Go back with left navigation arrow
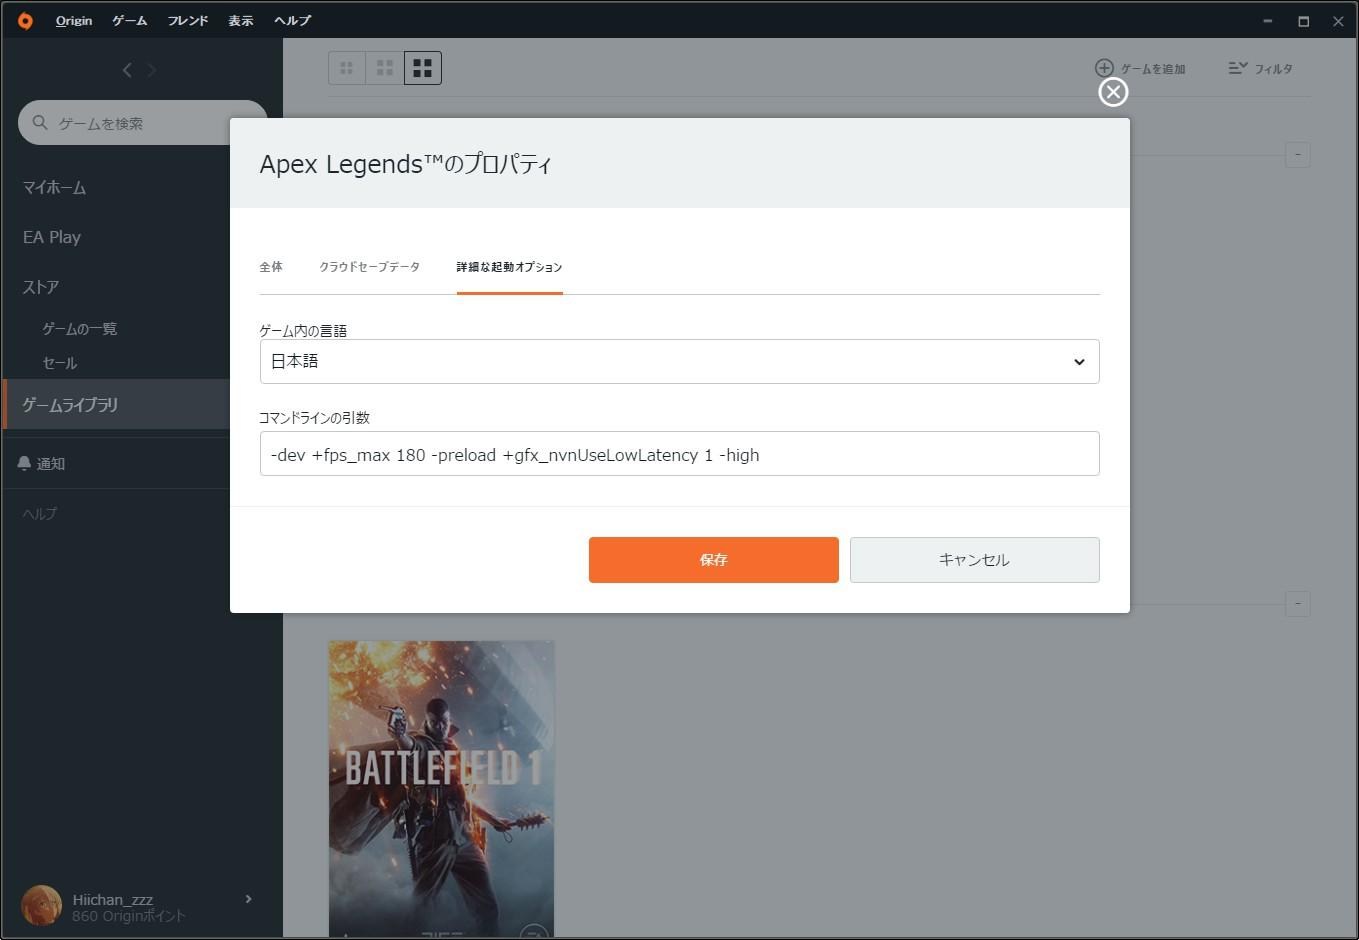1359x940 pixels. [x=127, y=70]
